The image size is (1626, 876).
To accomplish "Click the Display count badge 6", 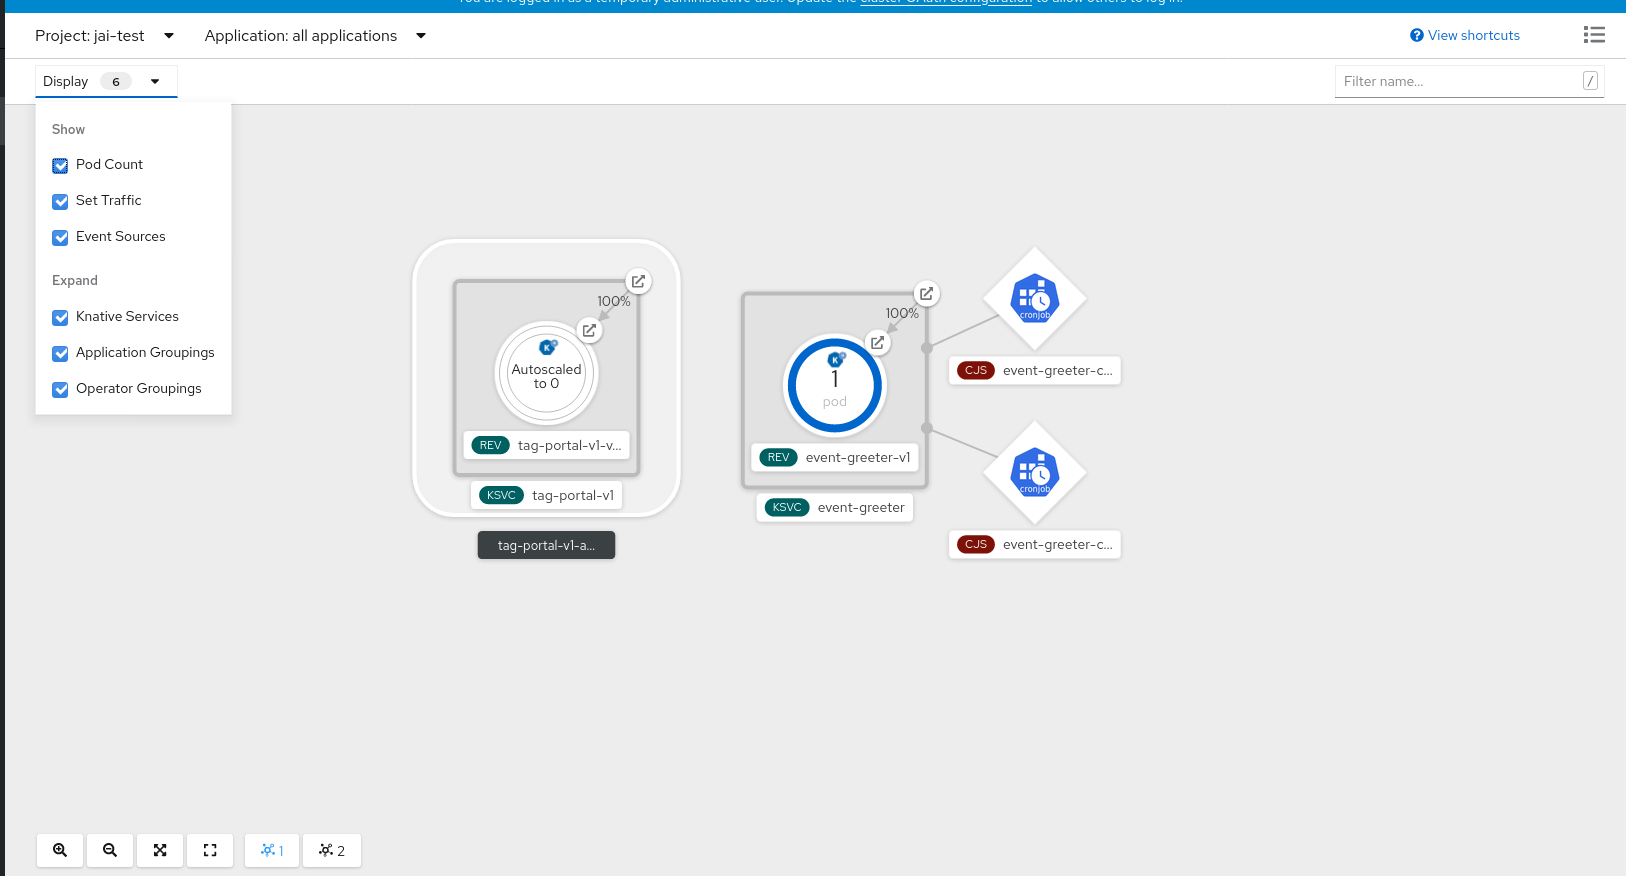I will (116, 81).
